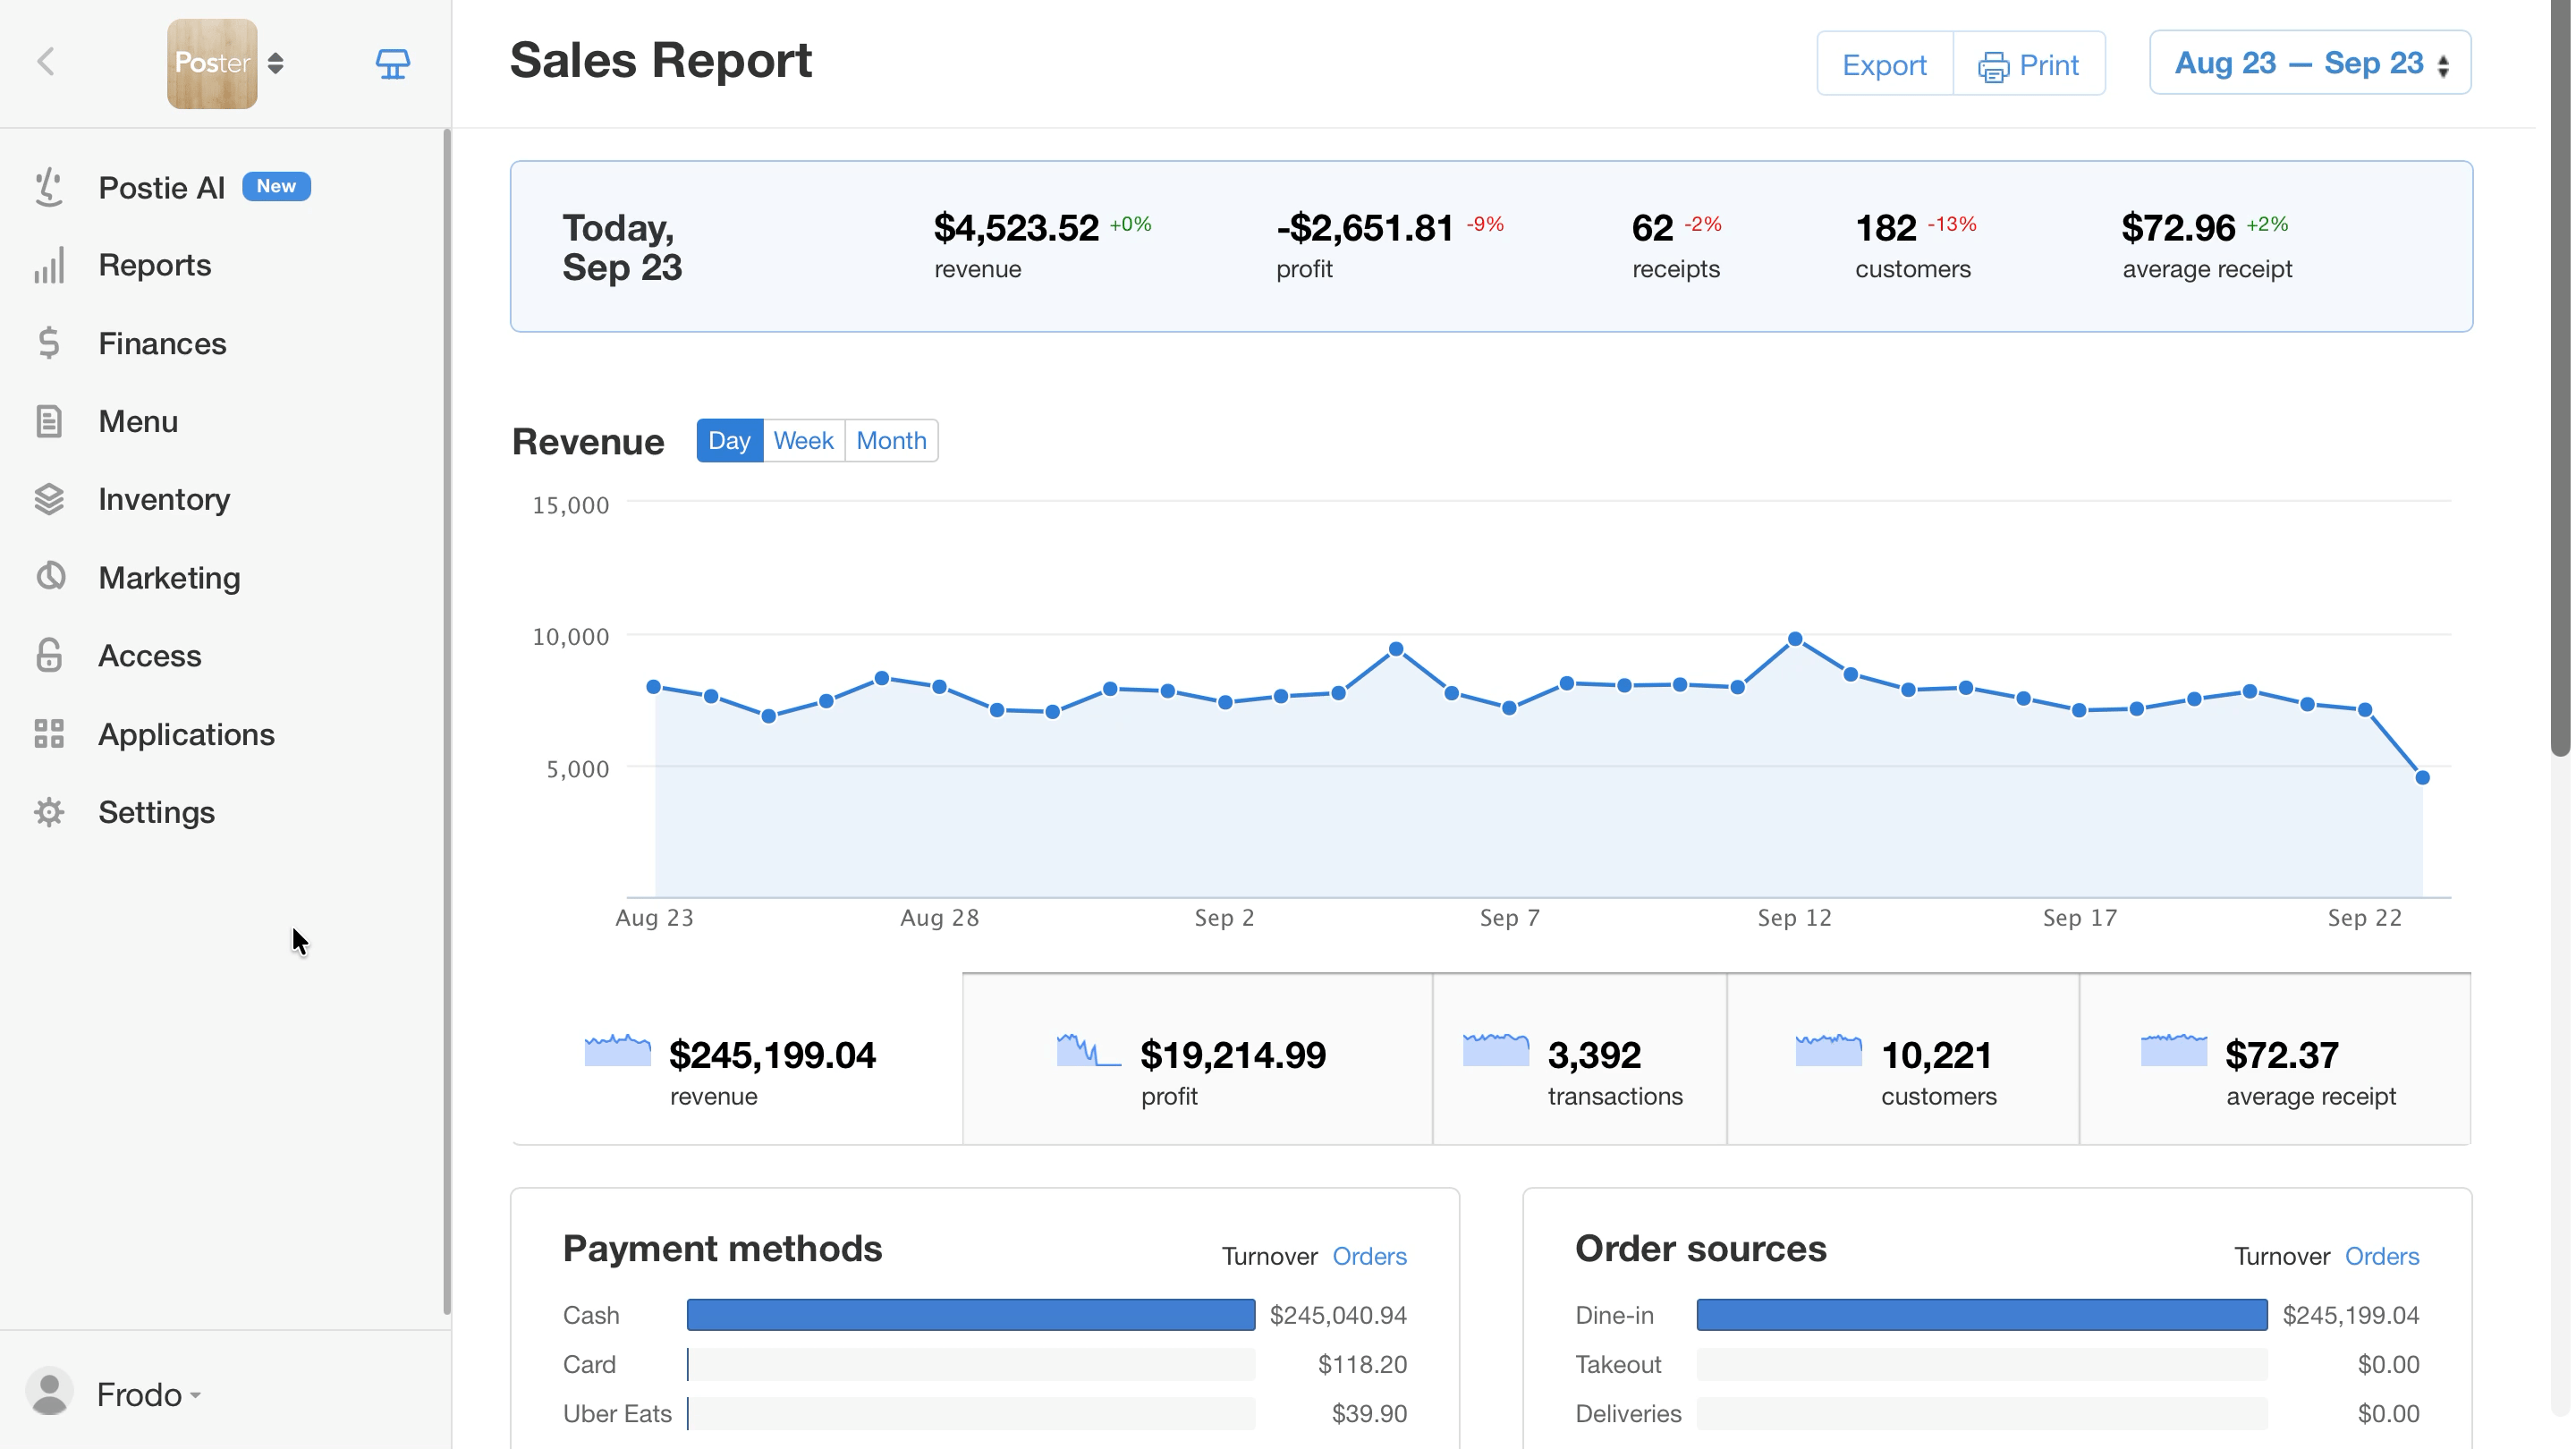Select the Aug 23 first chart data point
Screen dimensions: 2576x1449
click(654, 686)
